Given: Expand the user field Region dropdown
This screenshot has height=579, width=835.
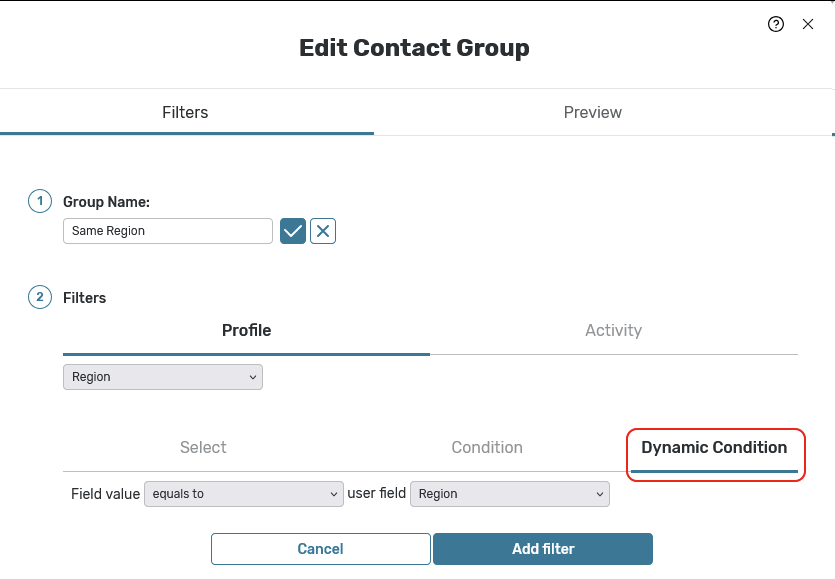Looking at the screenshot, I should point(509,494).
